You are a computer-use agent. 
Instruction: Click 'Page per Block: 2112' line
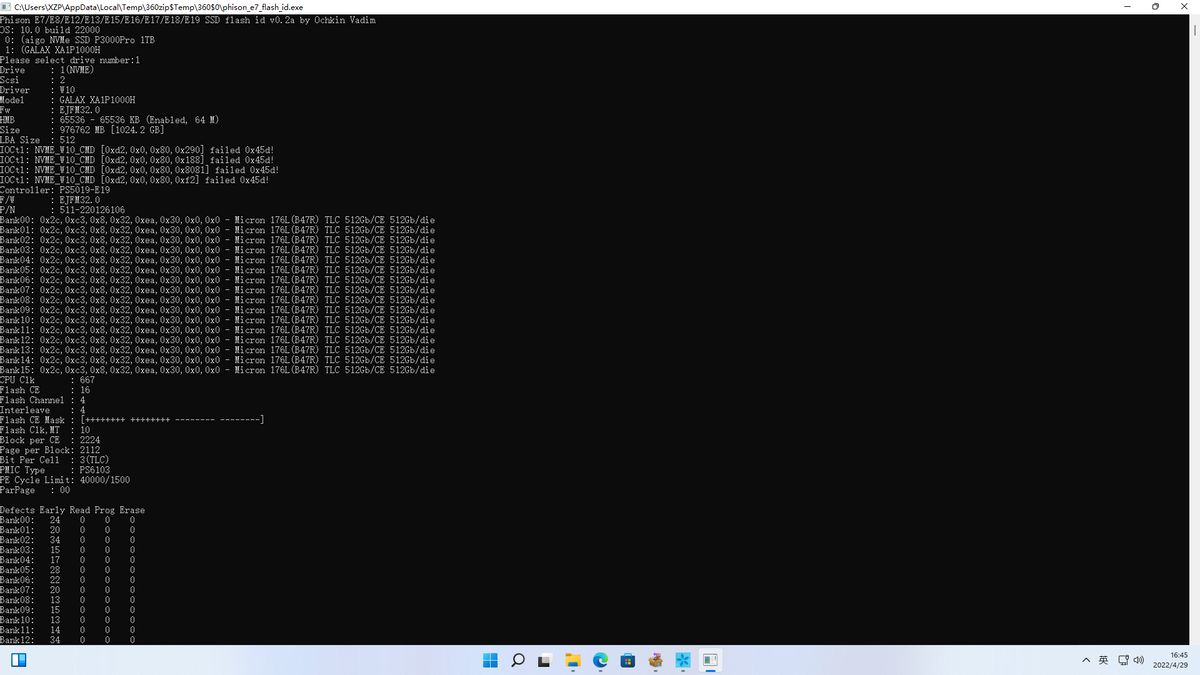[50, 450]
